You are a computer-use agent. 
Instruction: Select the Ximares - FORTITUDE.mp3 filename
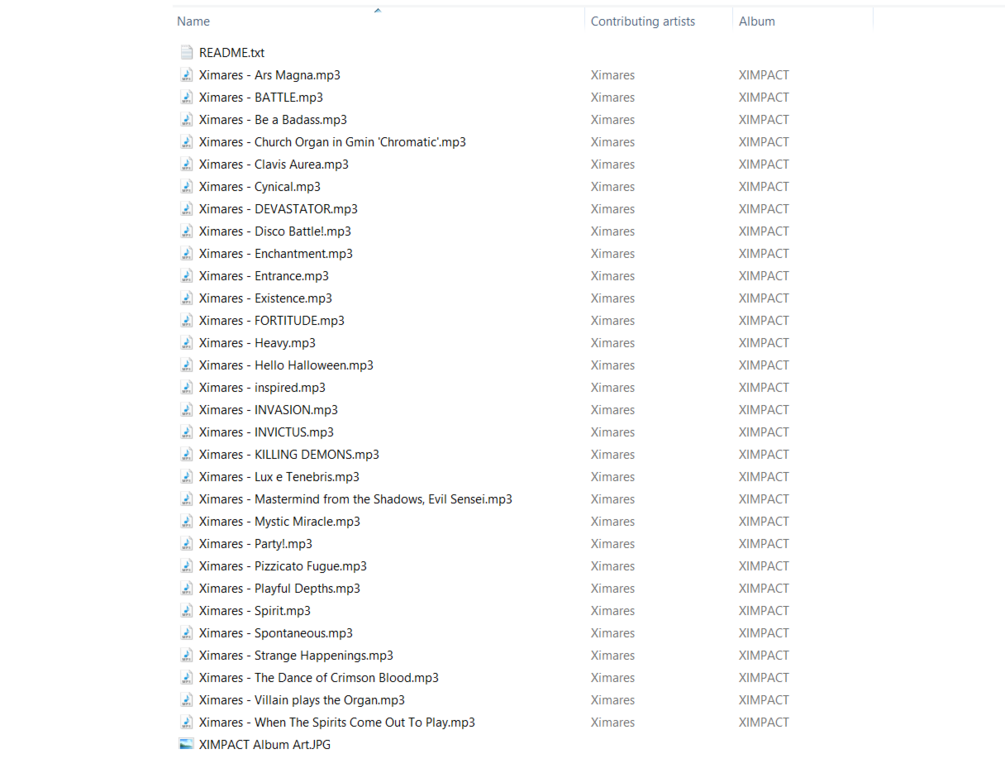point(272,321)
